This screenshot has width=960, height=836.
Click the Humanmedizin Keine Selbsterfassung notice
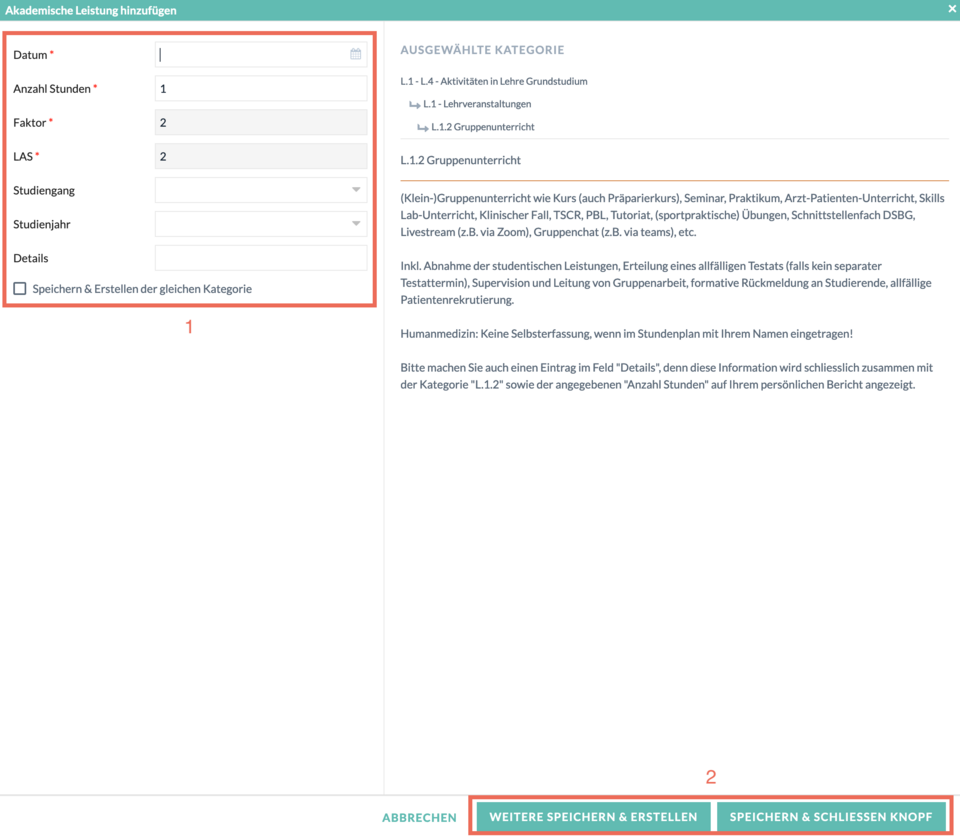pyautogui.click(x=626, y=334)
